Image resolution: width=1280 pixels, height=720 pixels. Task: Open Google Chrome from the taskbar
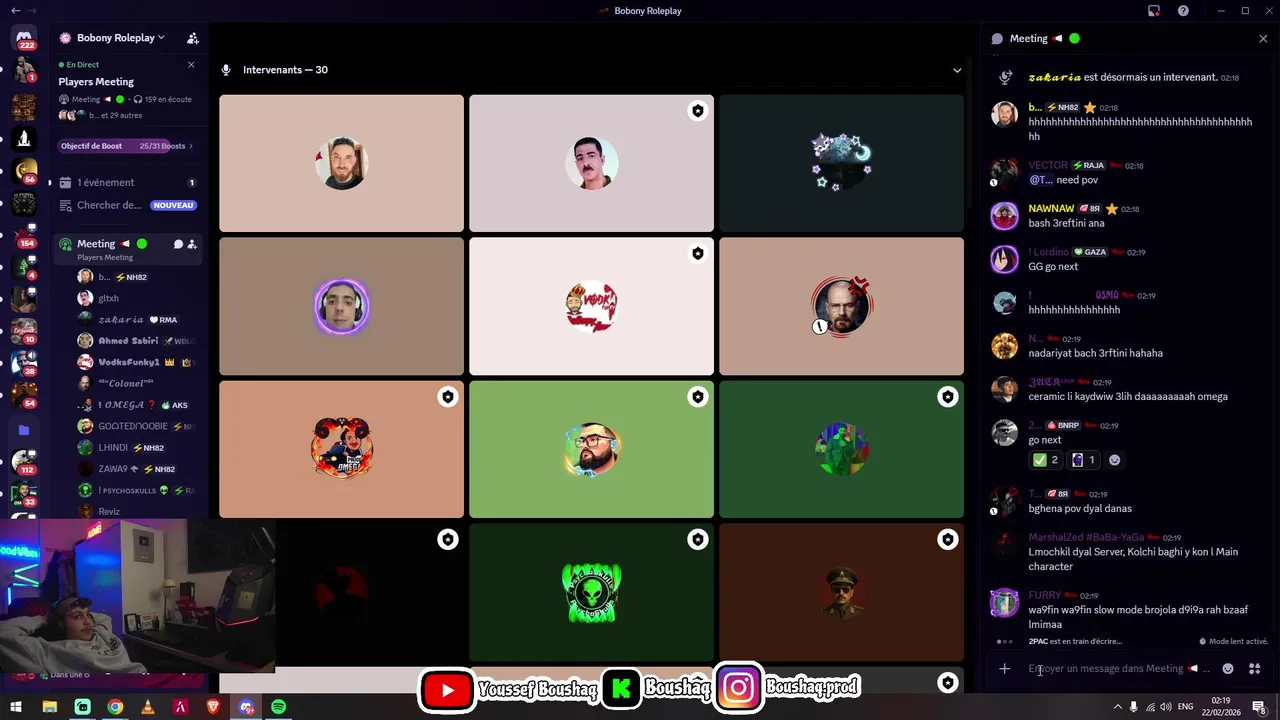115,707
